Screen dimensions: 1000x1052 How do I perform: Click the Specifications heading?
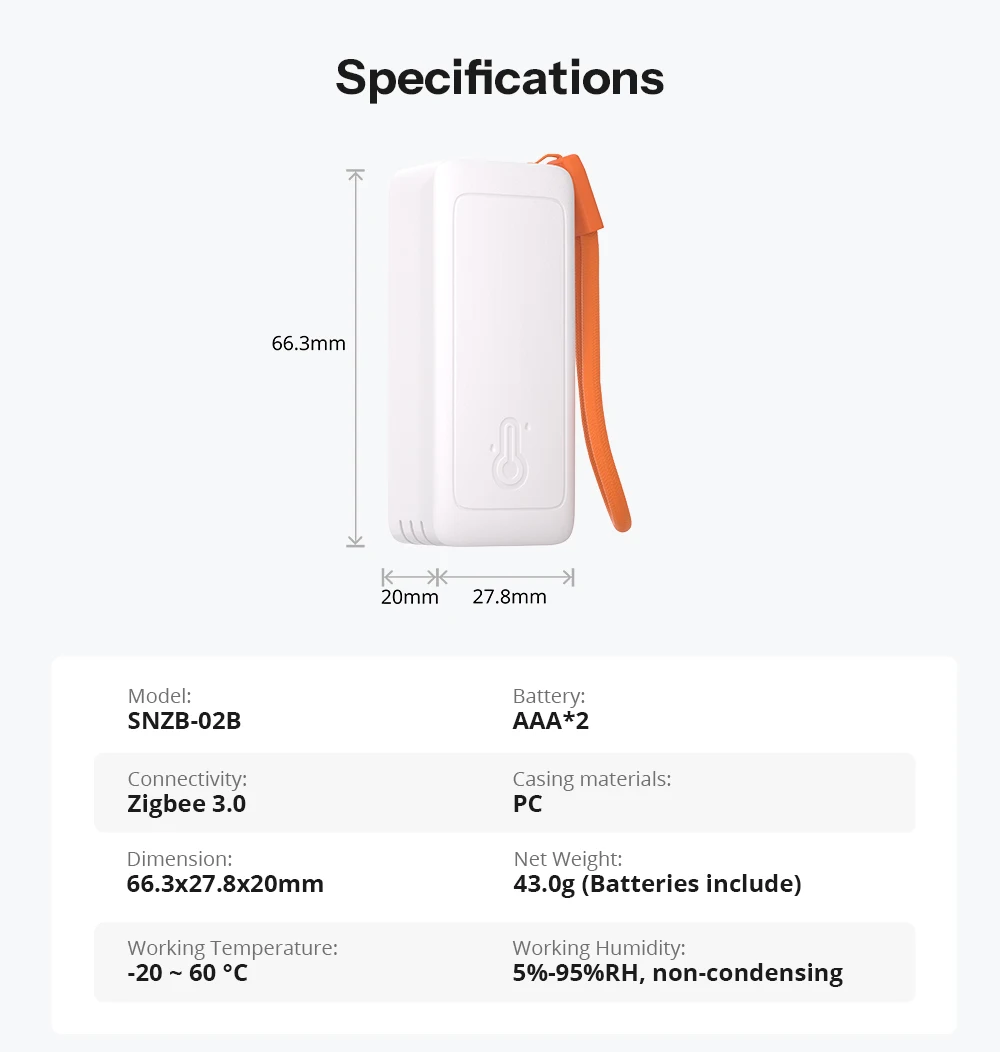[x=499, y=78]
